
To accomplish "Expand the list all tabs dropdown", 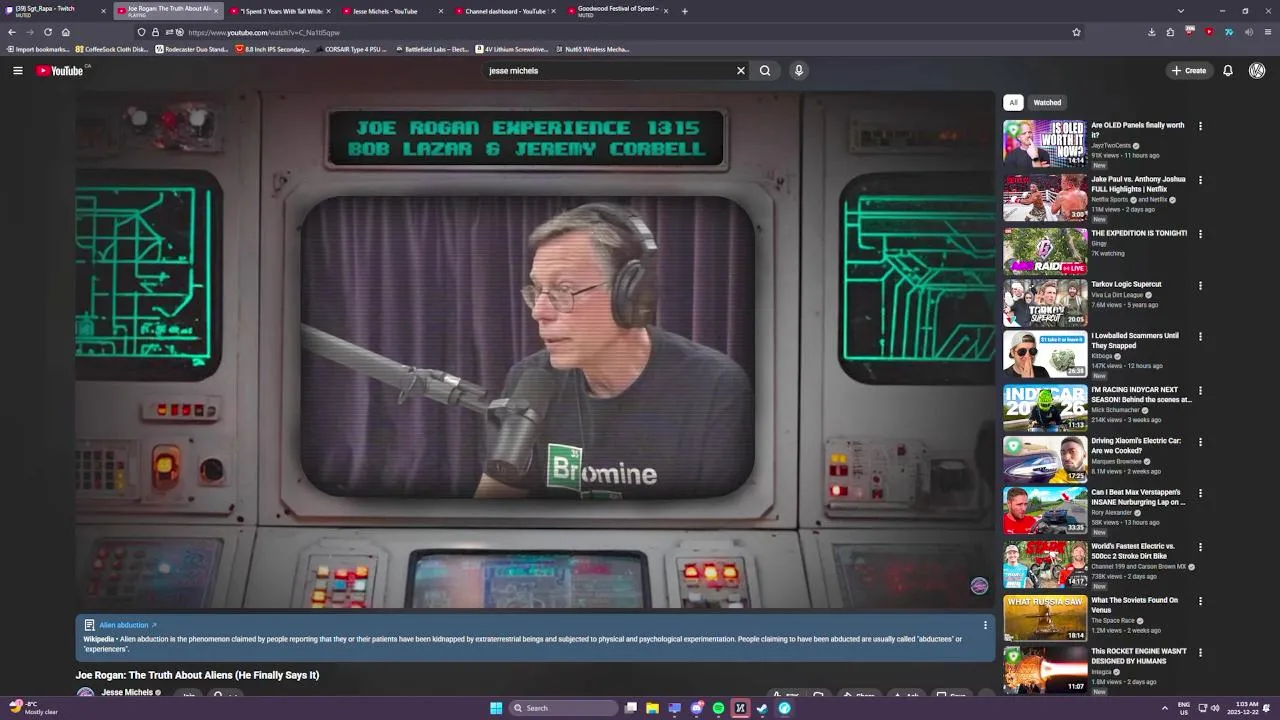I will pos(1180,11).
